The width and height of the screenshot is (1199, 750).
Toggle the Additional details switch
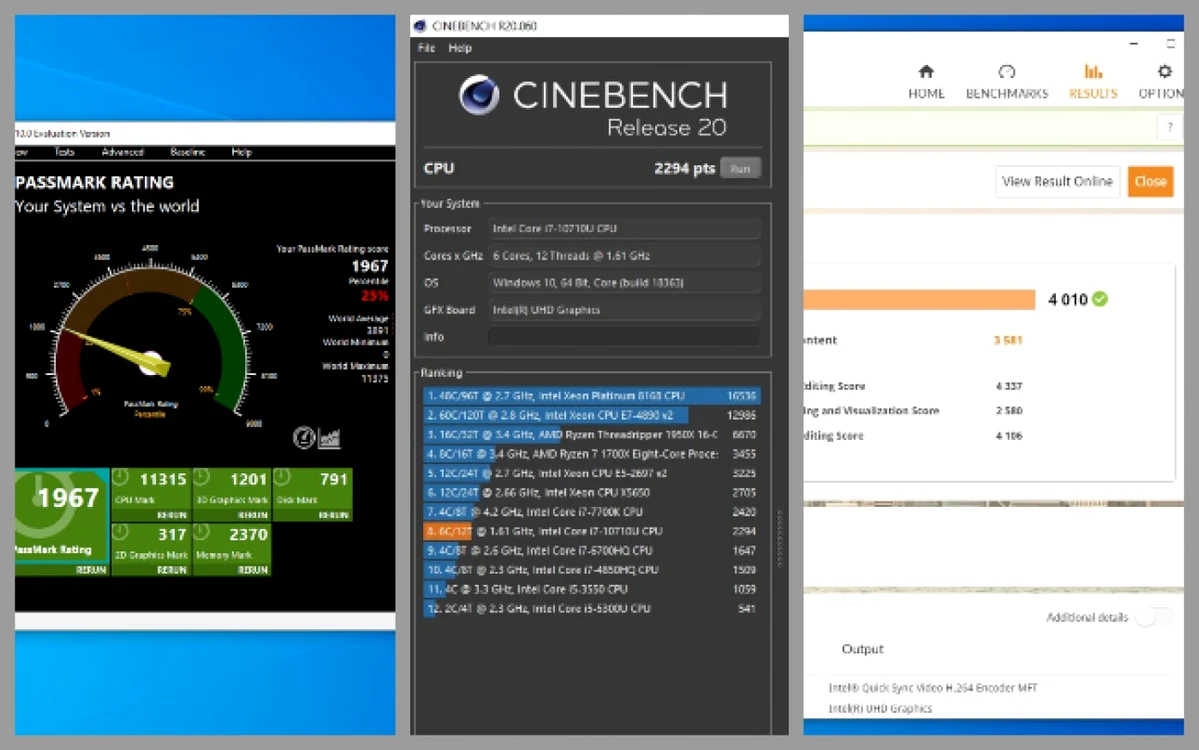[x=1154, y=617]
